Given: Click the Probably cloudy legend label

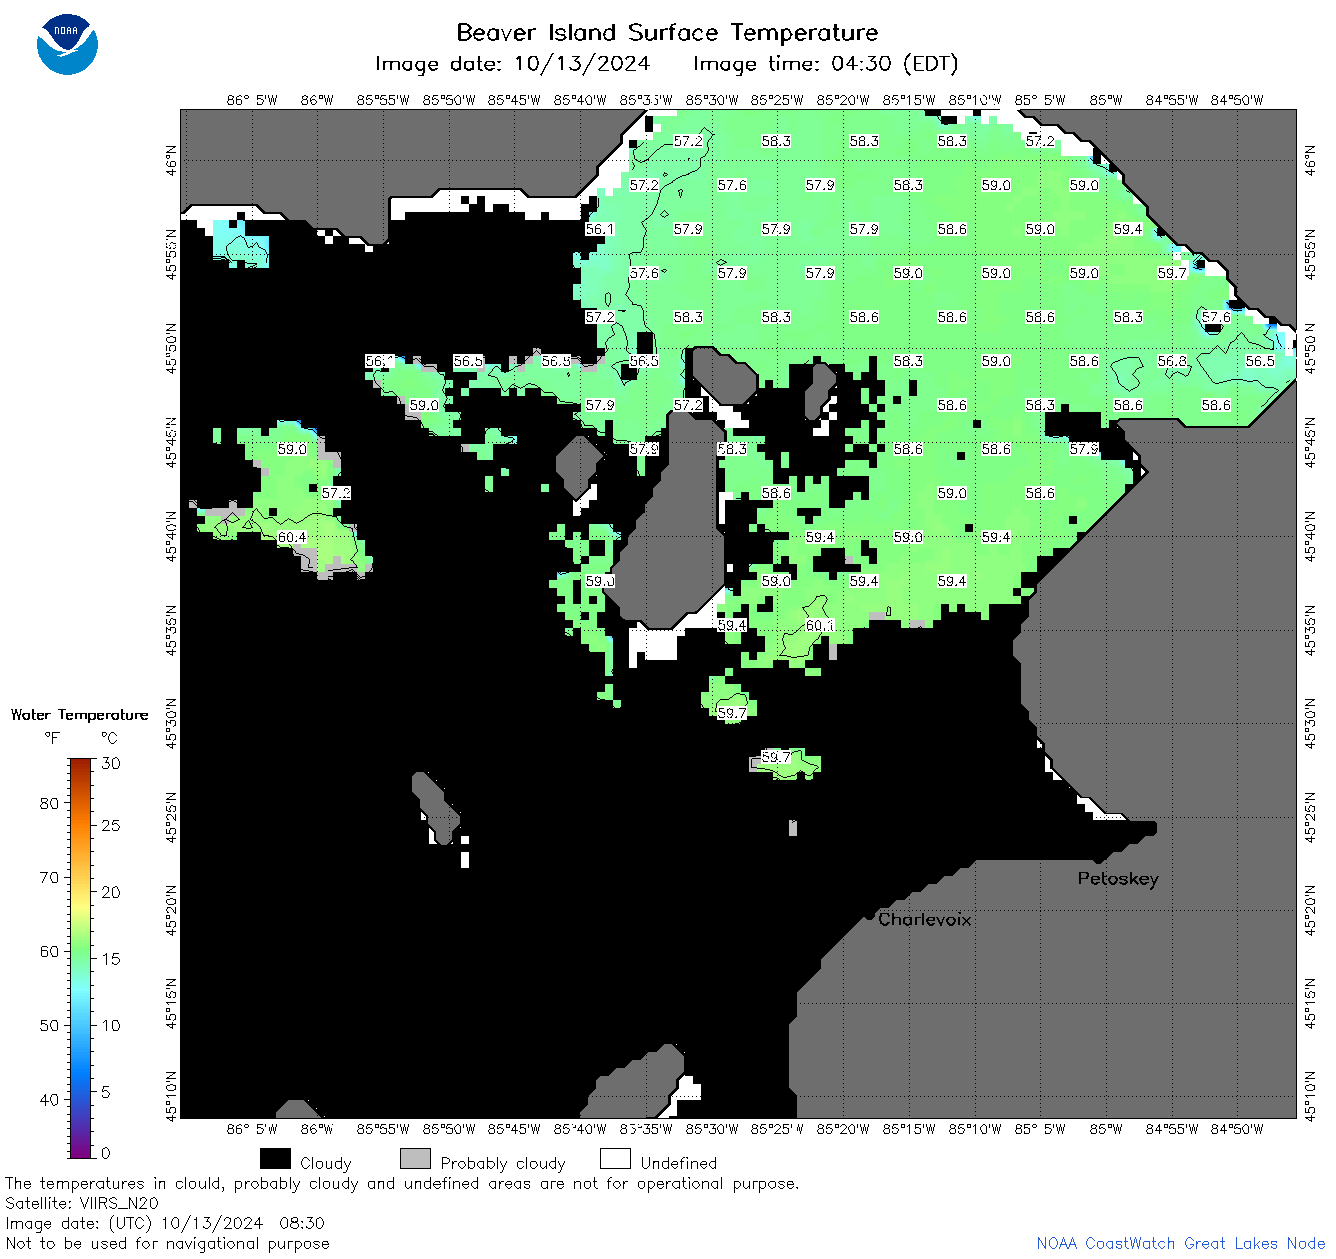Looking at the screenshot, I should point(503,1164).
